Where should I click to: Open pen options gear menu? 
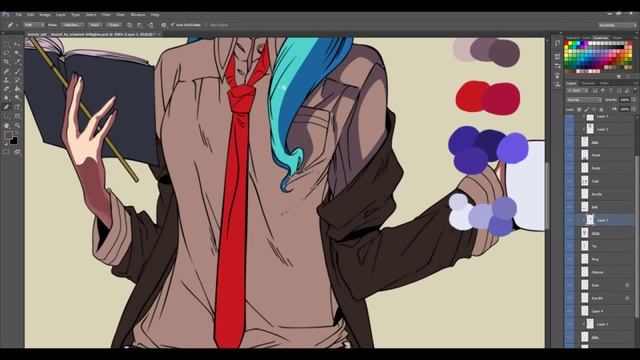pos(164,25)
